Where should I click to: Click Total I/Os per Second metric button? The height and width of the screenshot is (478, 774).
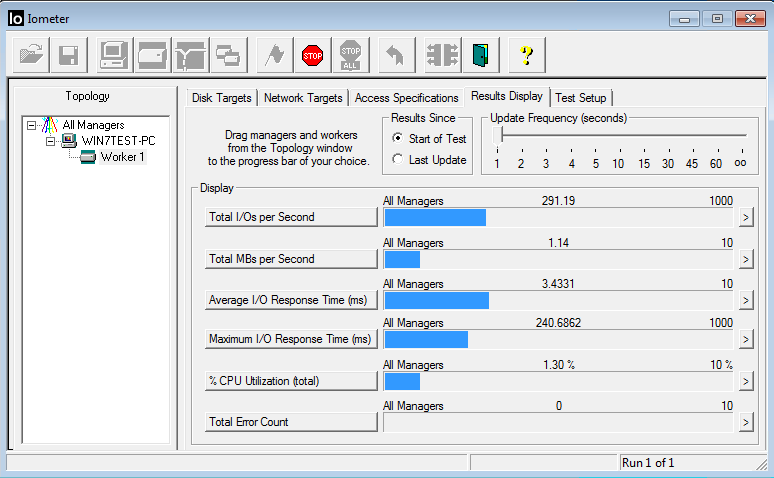[291, 217]
